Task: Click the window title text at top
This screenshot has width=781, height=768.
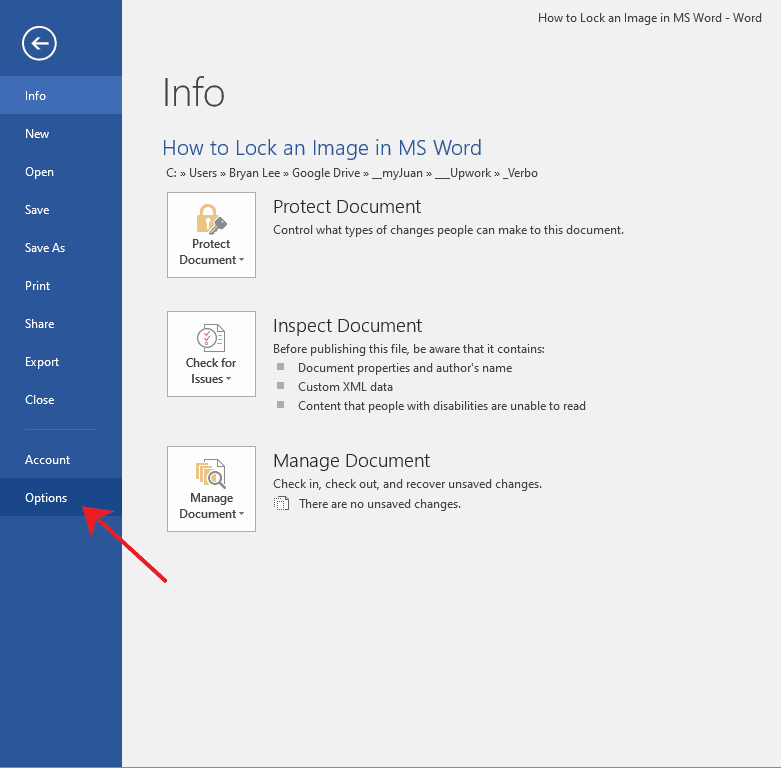Action: (650, 18)
